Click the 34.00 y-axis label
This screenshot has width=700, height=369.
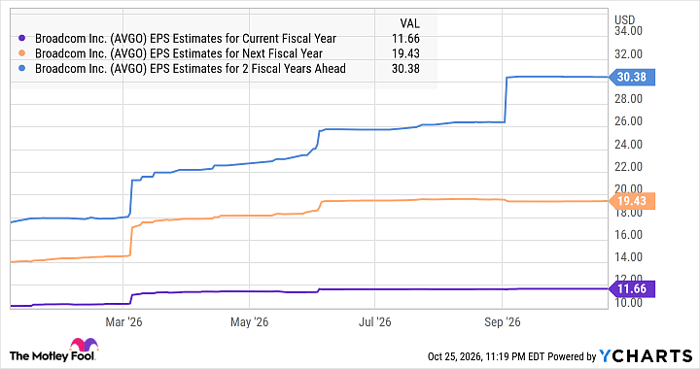[629, 31]
